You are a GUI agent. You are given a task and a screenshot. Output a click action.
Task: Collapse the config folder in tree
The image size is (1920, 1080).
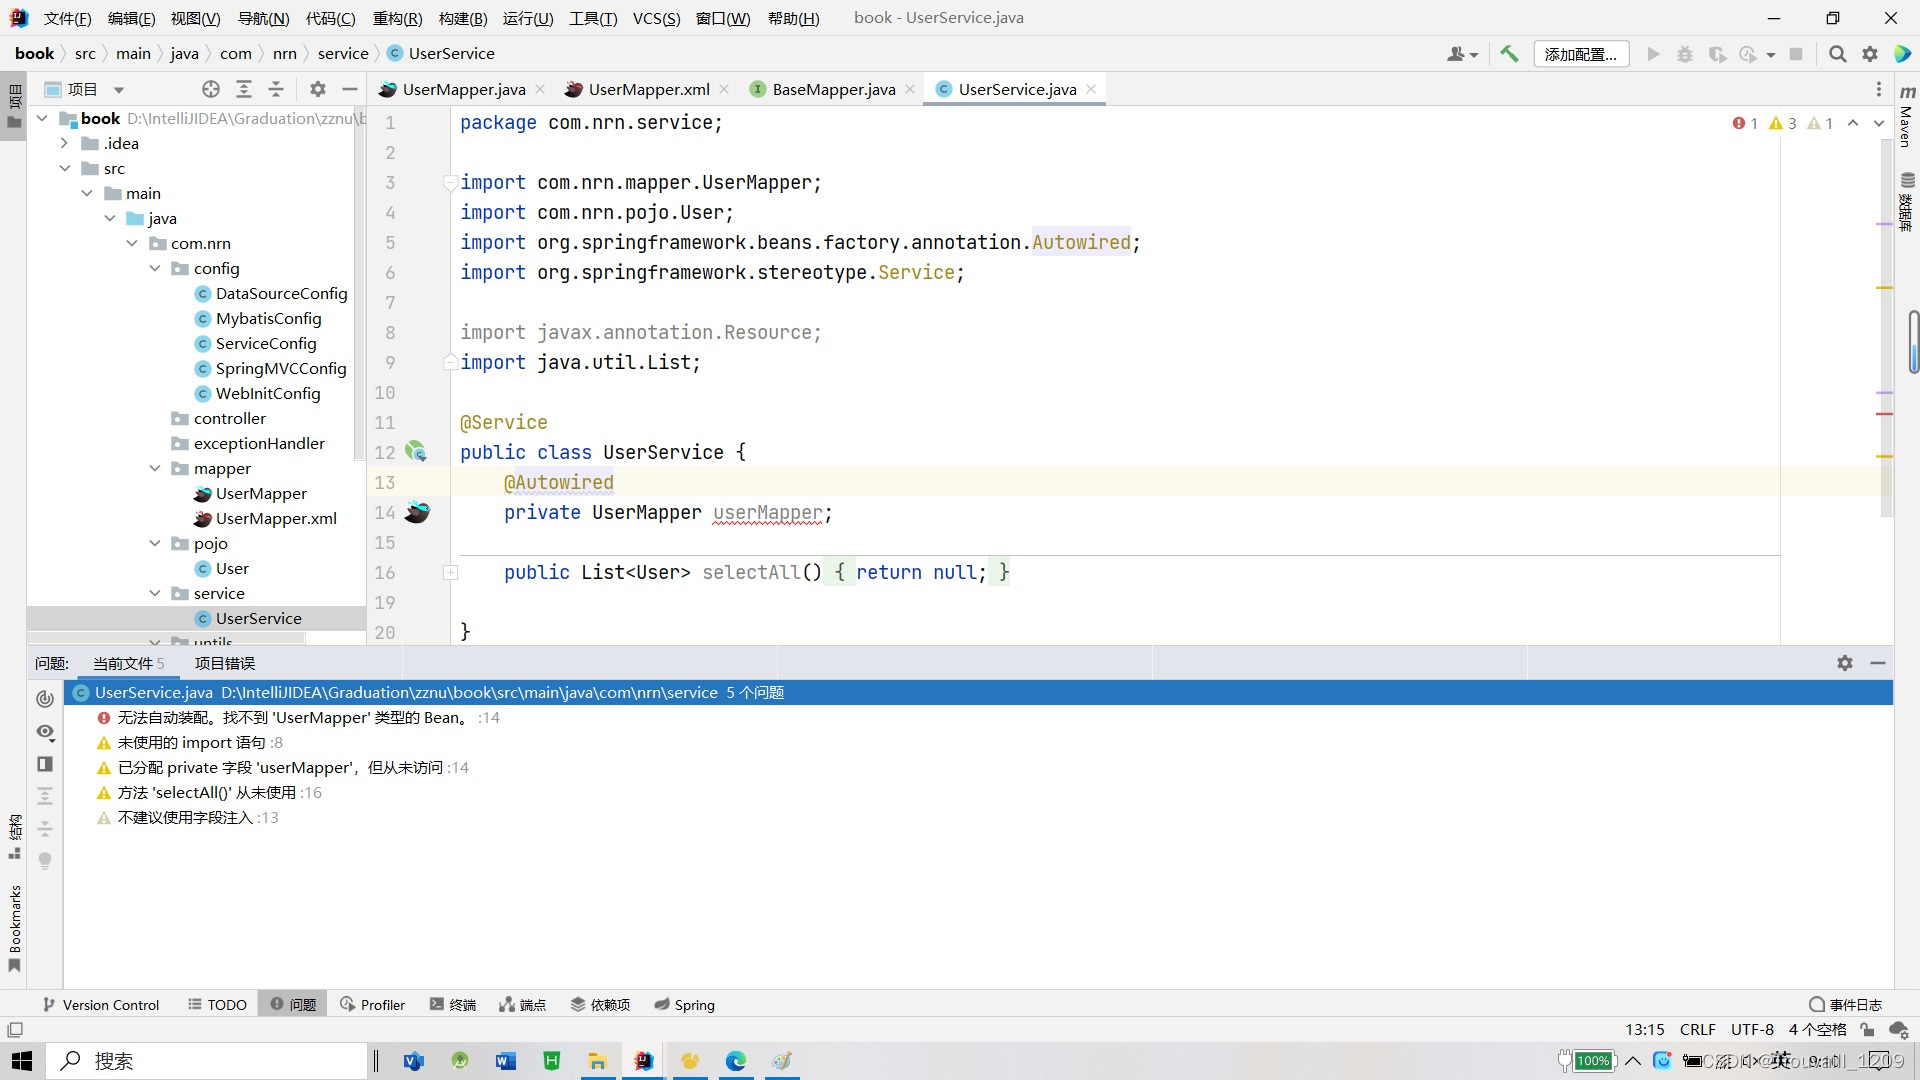click(155, 268)
